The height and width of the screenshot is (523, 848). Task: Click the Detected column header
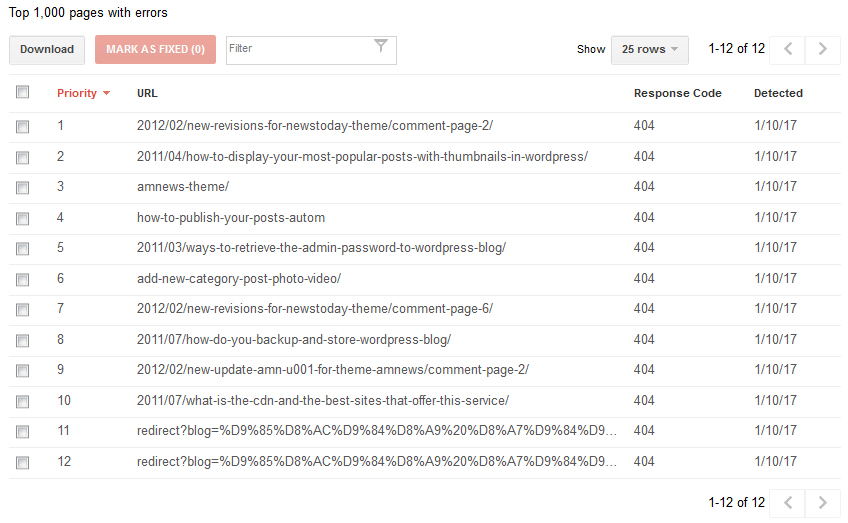click(778, 93)
